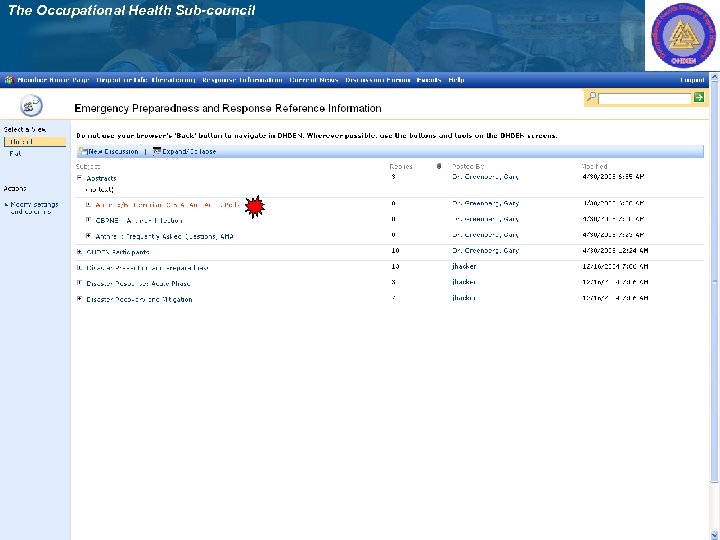Open Current News menu
720x540 pixels.
click(x=314, y=80)
